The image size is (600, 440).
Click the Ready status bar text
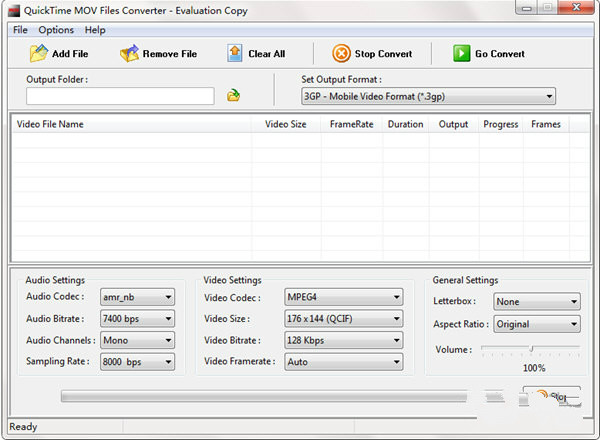(23, 427)
